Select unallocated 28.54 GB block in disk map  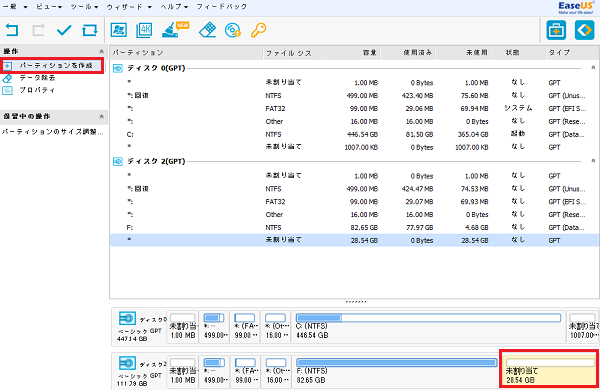pos(549,369)
